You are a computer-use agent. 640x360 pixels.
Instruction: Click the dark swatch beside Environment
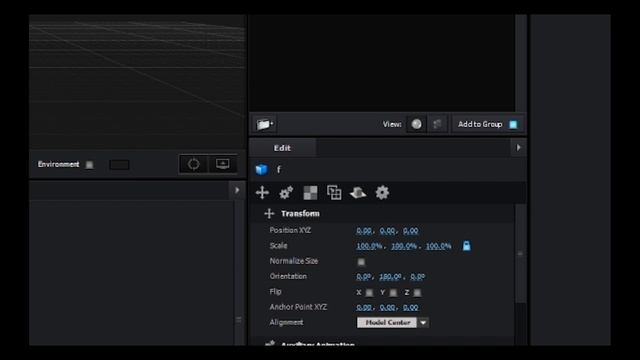(x=119, y=164)
